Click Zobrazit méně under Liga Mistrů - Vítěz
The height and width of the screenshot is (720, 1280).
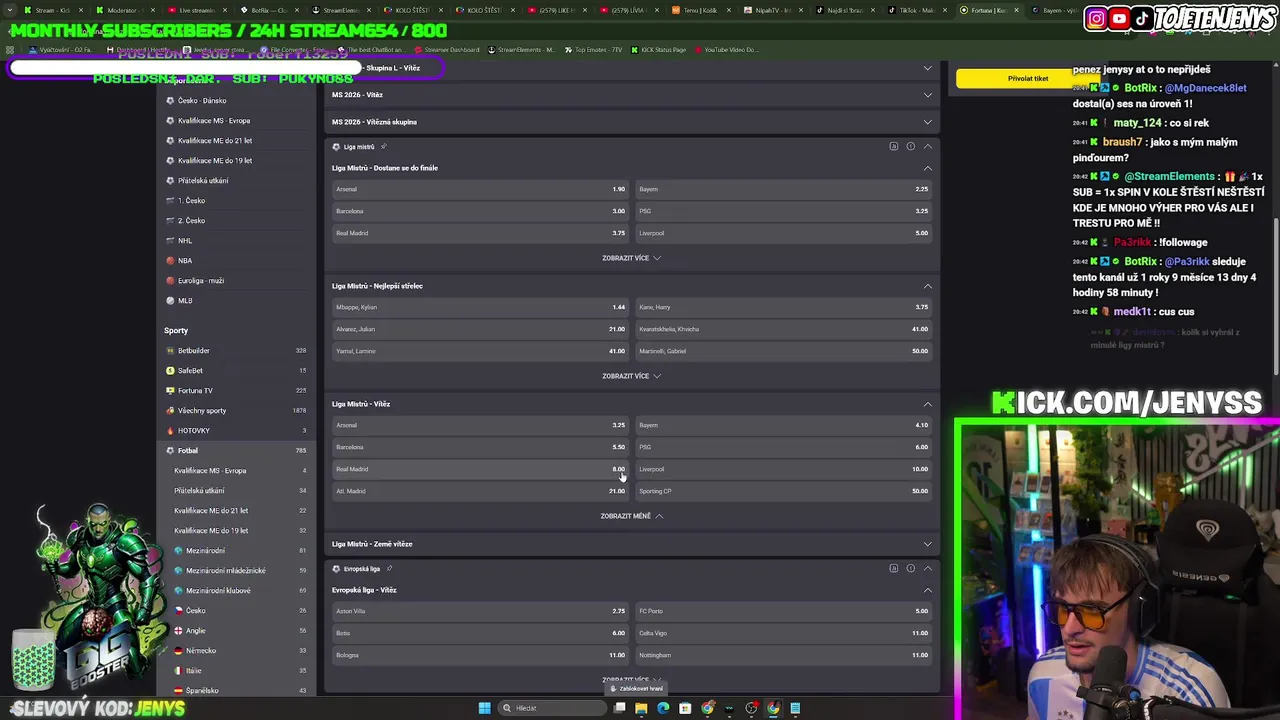[631, 516]
